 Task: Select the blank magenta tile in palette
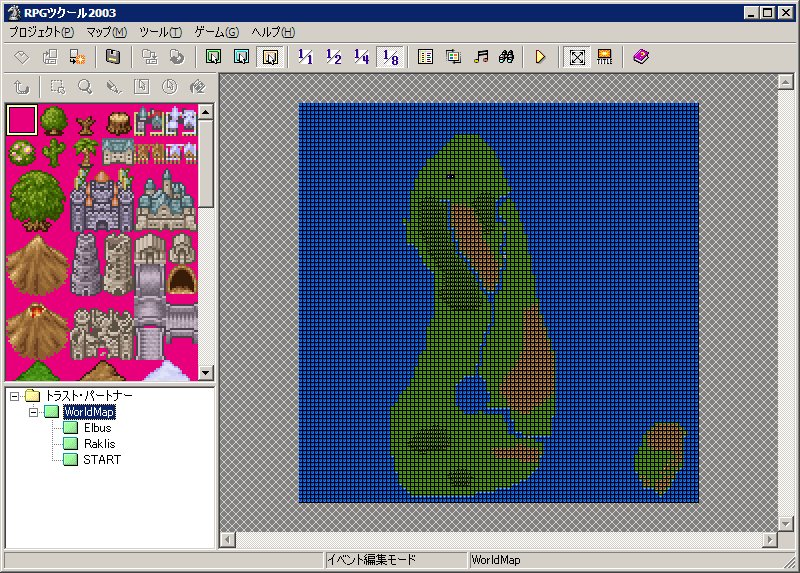[22, 120]
